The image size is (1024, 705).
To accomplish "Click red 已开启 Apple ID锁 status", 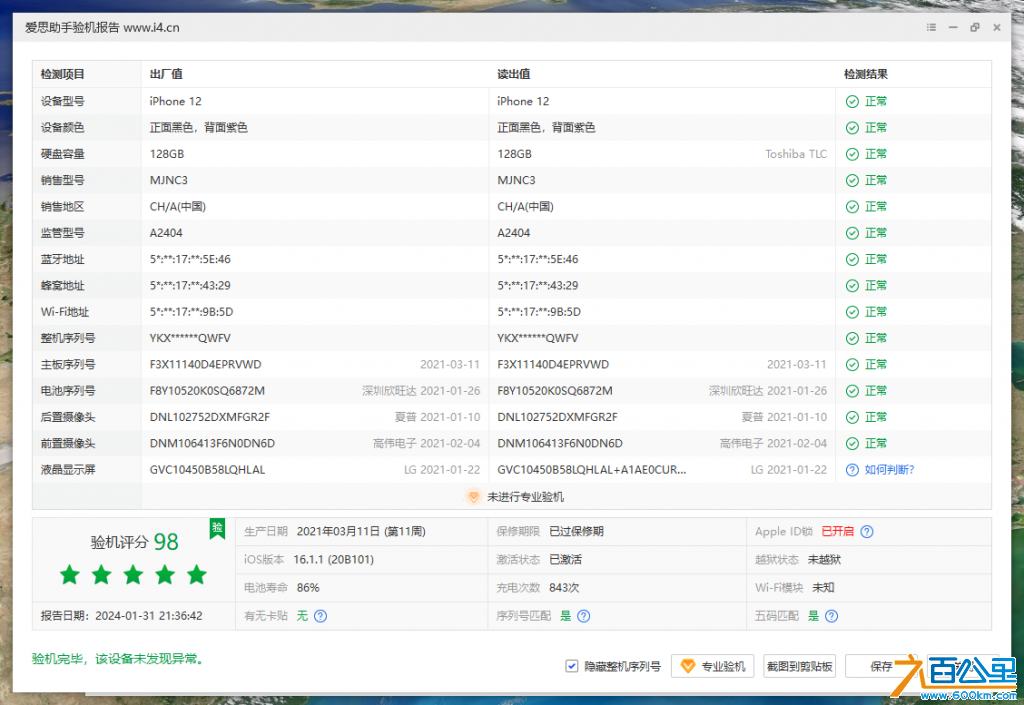I will 837,531.
